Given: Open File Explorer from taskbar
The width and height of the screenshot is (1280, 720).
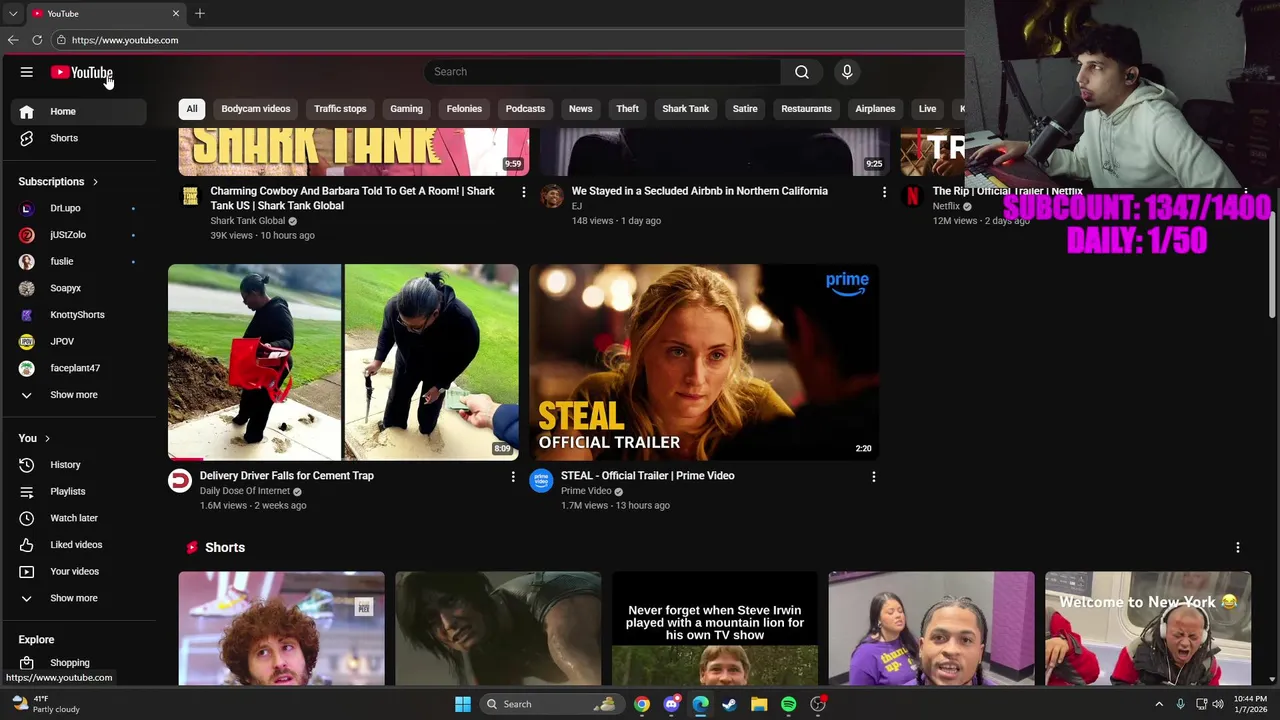Looking at the screenshot, I should (759, 704).
